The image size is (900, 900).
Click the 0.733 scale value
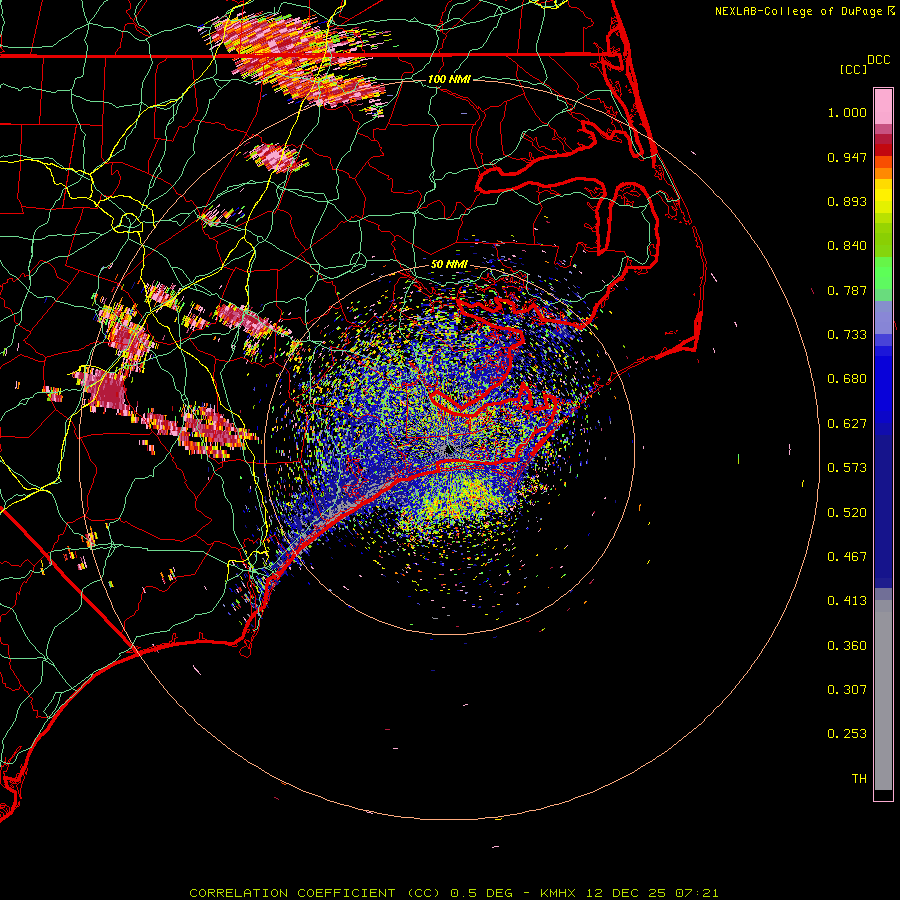click(847, 335)
